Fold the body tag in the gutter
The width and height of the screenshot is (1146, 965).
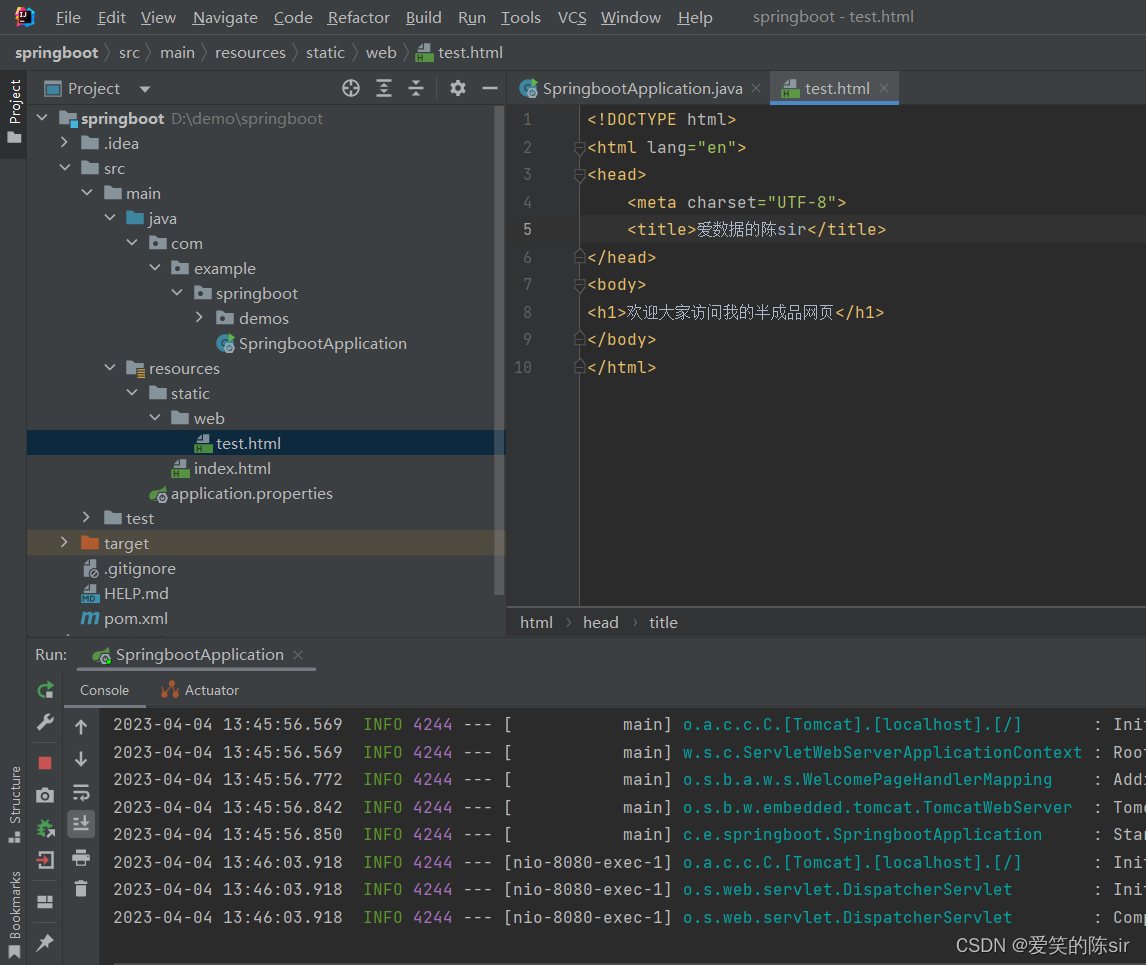(580, 284)
